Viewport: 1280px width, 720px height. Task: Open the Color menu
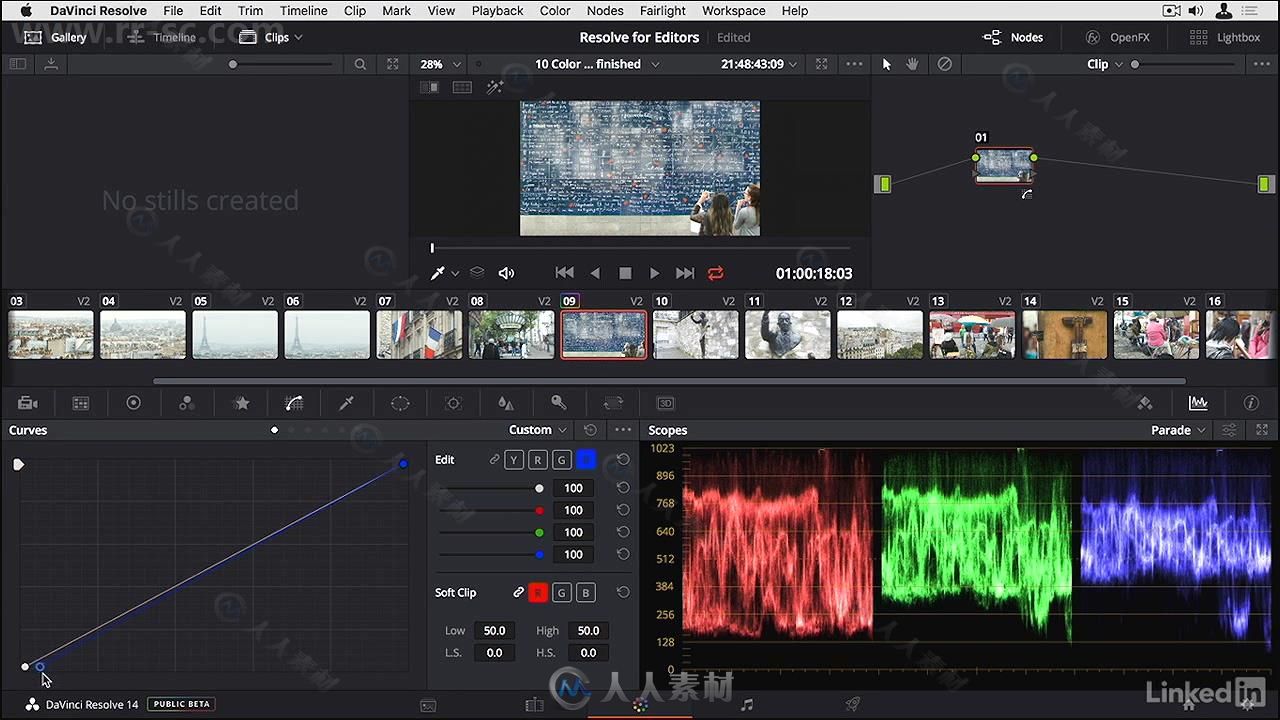555,11
